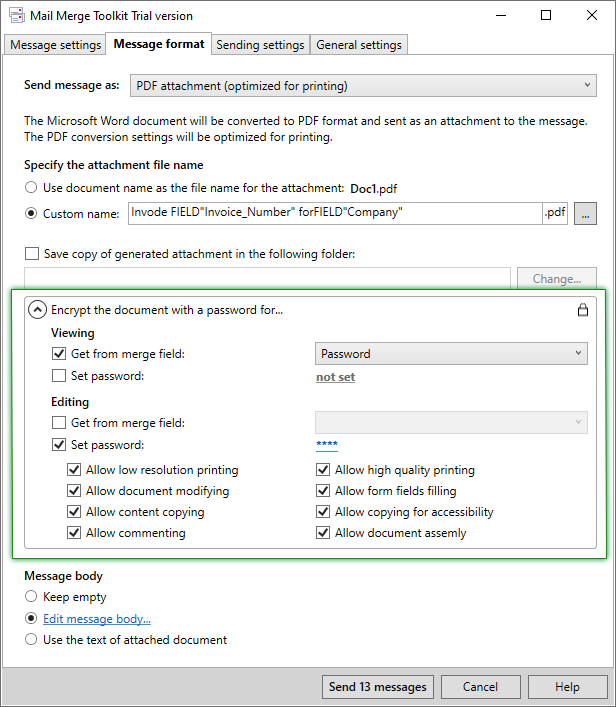Collapse the Encrypt the document section
Viewport: 616px width, 707px height.
point(37,310)
